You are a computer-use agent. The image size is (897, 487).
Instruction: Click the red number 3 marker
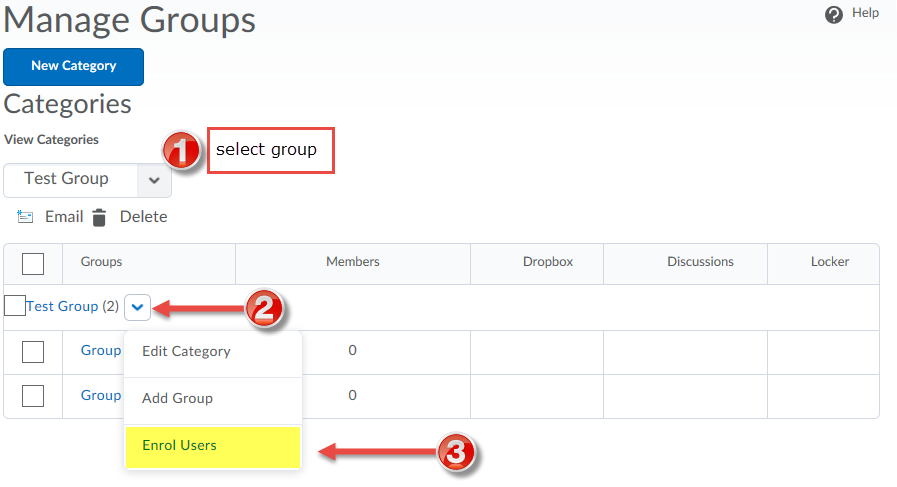(x=456, y=453)
